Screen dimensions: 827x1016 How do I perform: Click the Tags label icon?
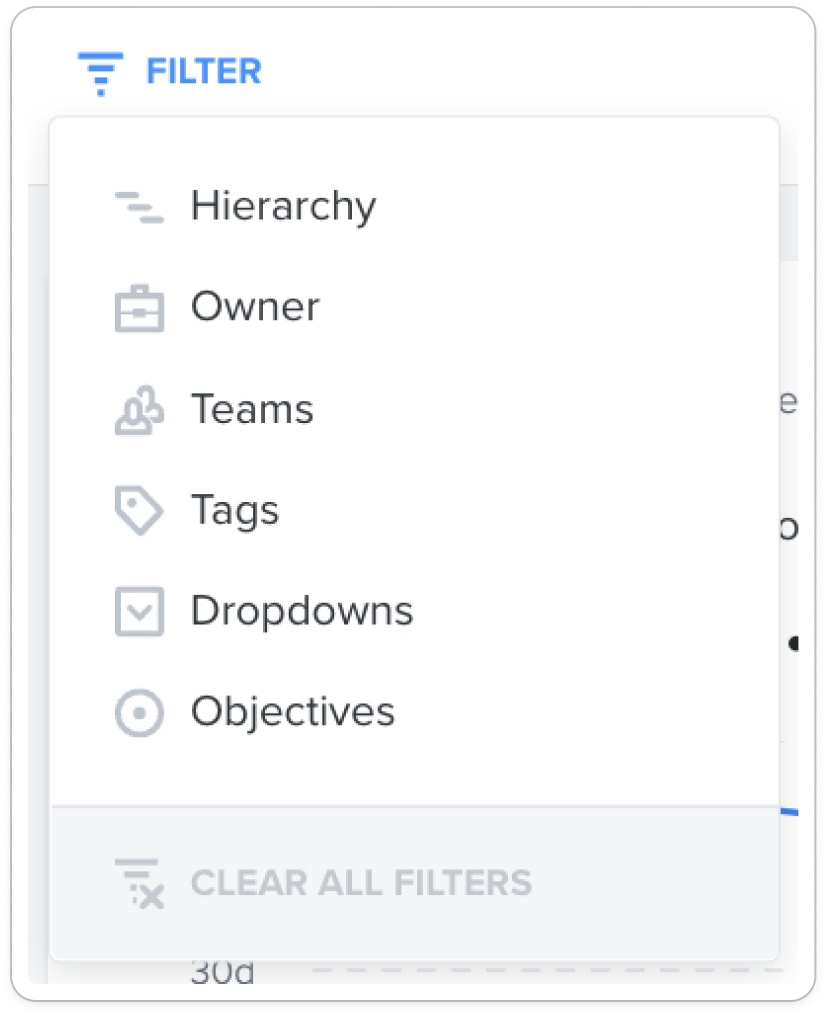pos(139,511)
